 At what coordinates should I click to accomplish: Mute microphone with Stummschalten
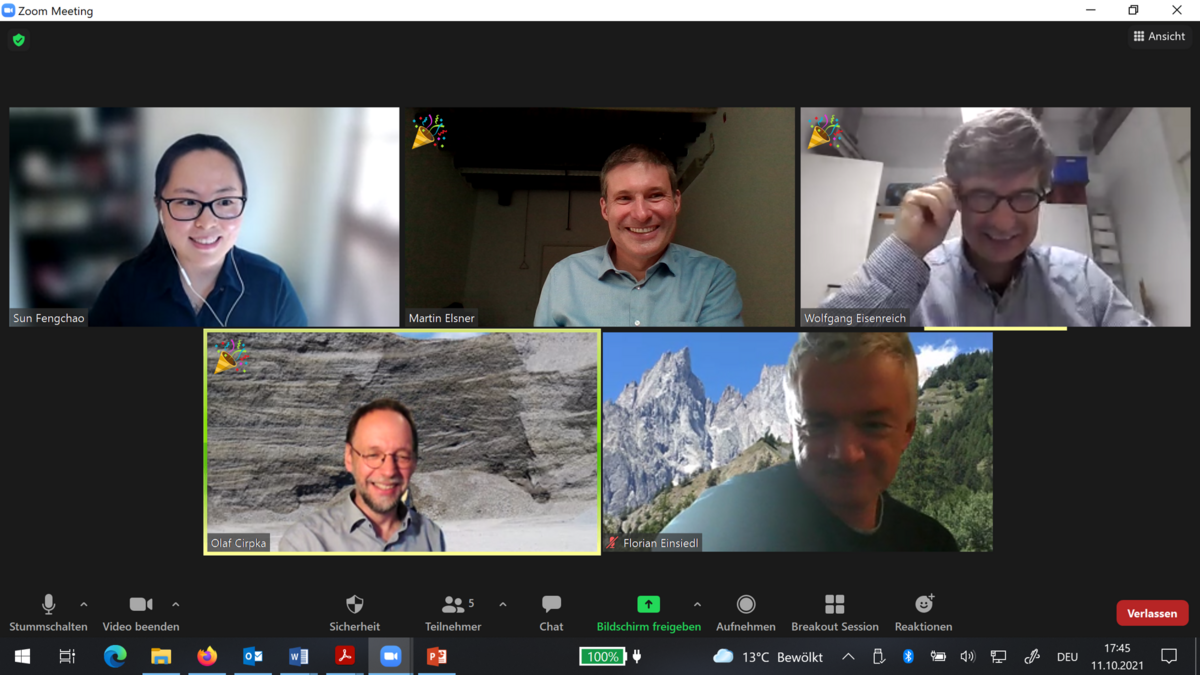(48, 612)
